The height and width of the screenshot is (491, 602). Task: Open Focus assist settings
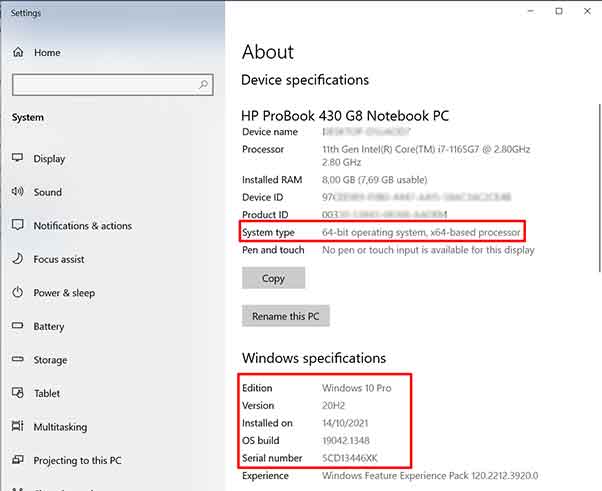click(59, 259)
